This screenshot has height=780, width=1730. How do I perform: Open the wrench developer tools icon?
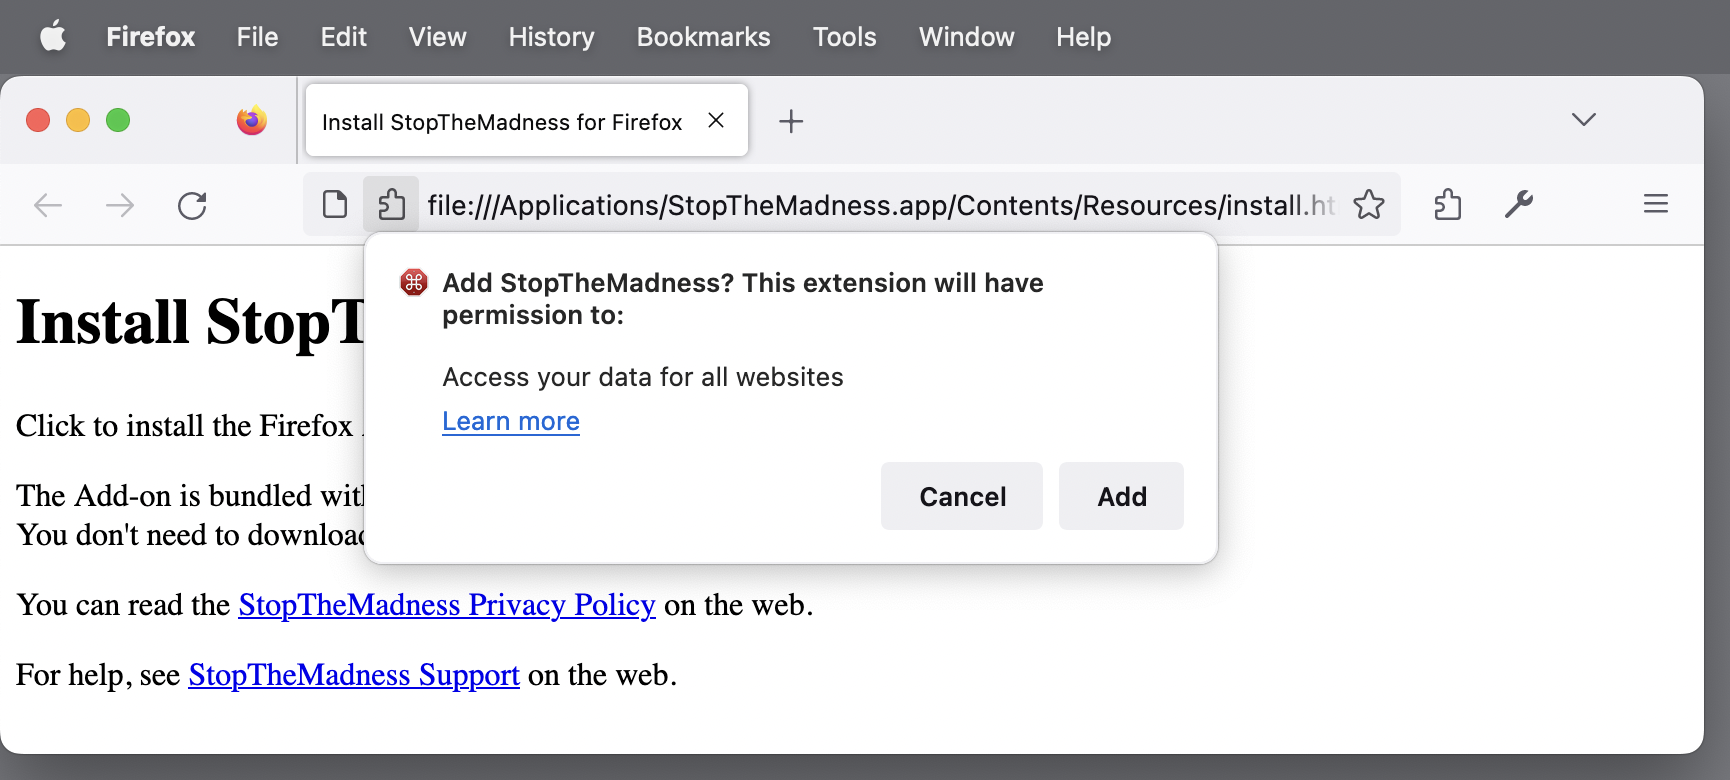point(1519,205)
